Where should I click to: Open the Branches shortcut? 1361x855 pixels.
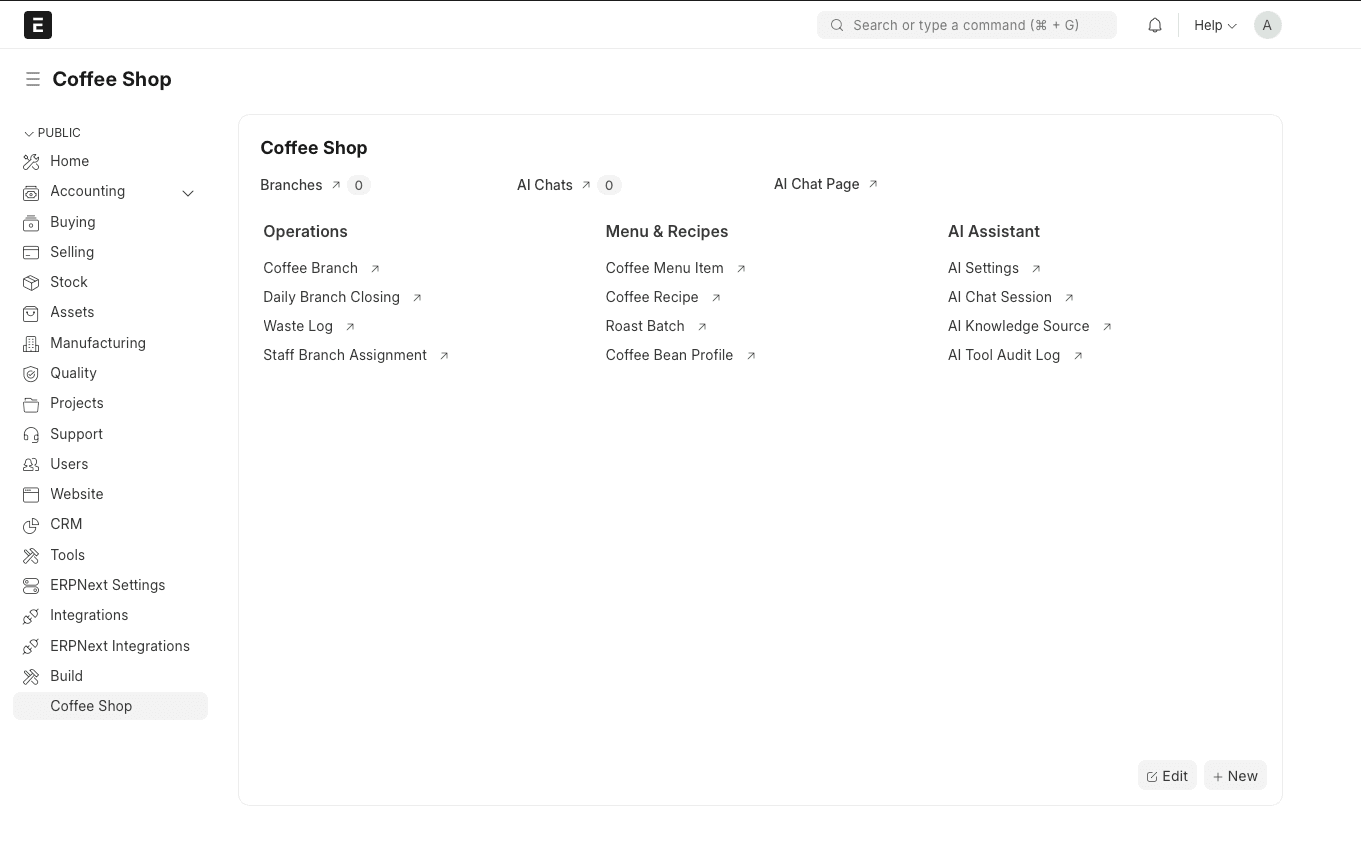coord(291,185)
